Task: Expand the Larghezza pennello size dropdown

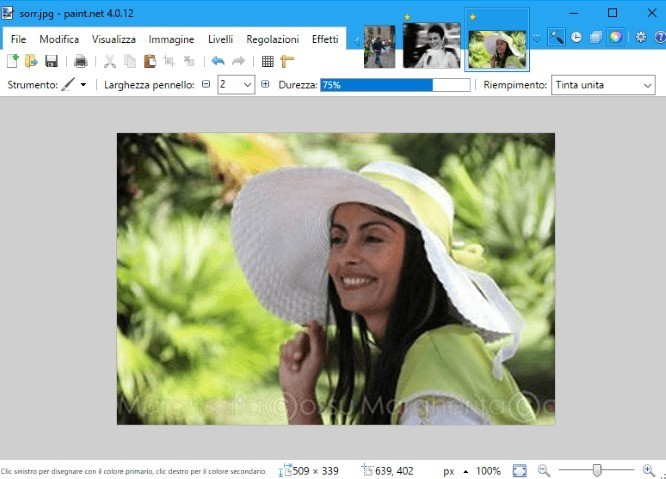Action: click(x=248, y=85)
